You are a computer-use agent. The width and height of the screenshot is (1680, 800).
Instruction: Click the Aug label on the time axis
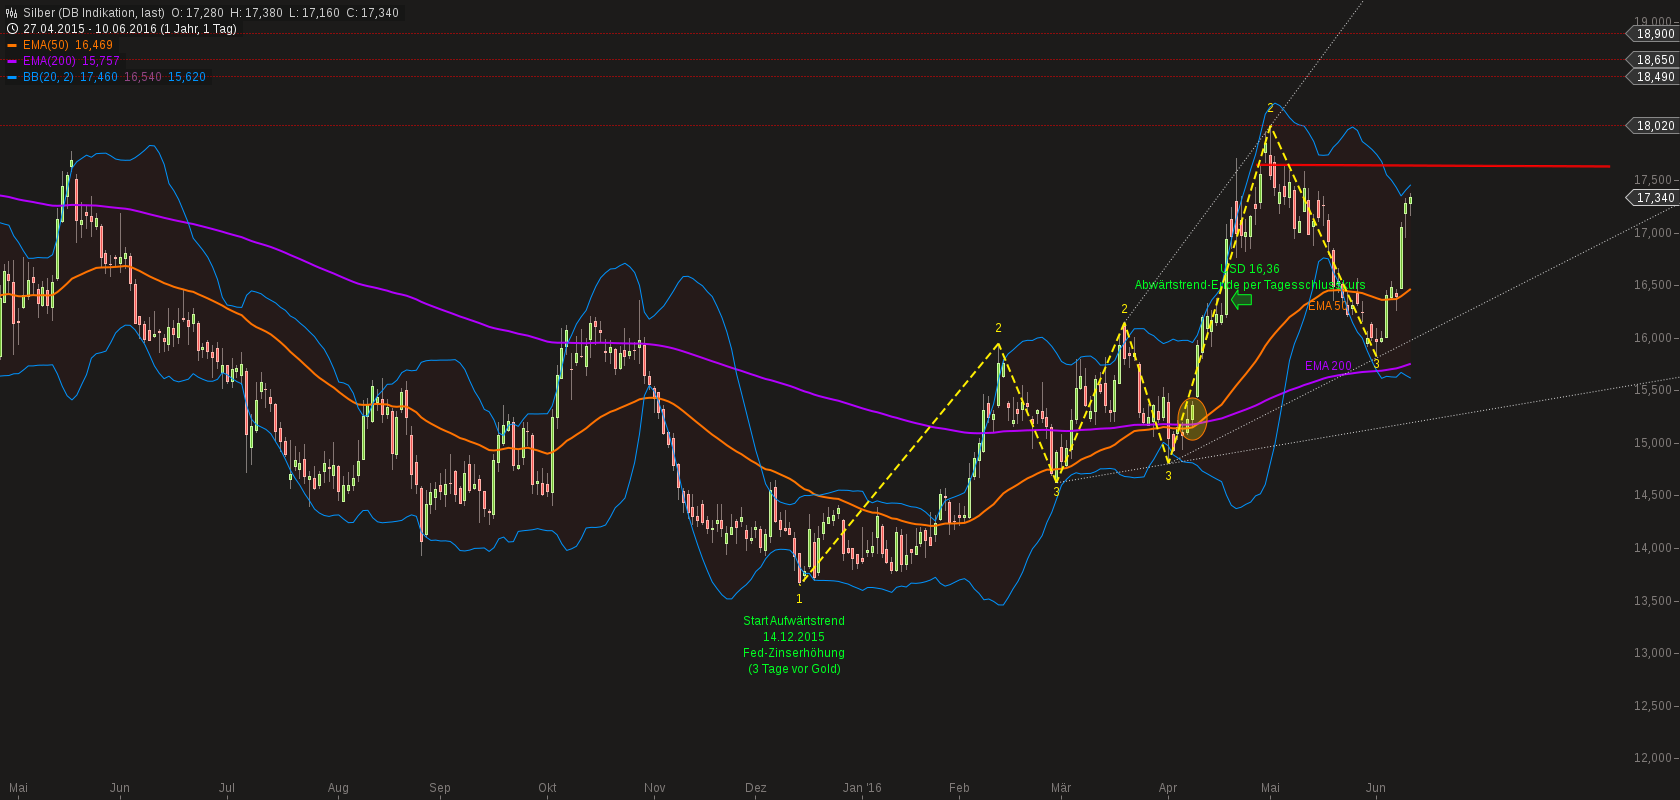tap(338, 788)
